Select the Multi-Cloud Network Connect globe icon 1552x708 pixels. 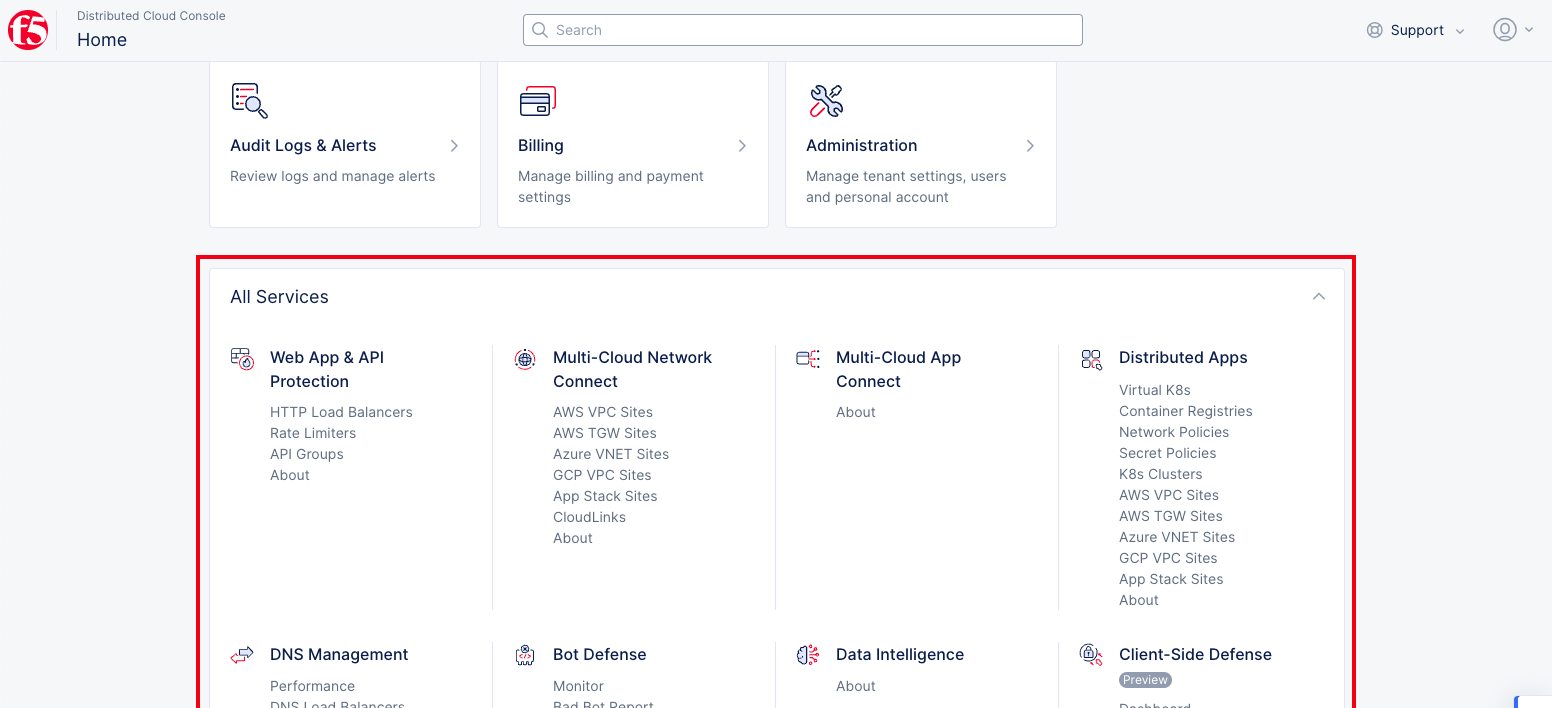coord(525,358)
